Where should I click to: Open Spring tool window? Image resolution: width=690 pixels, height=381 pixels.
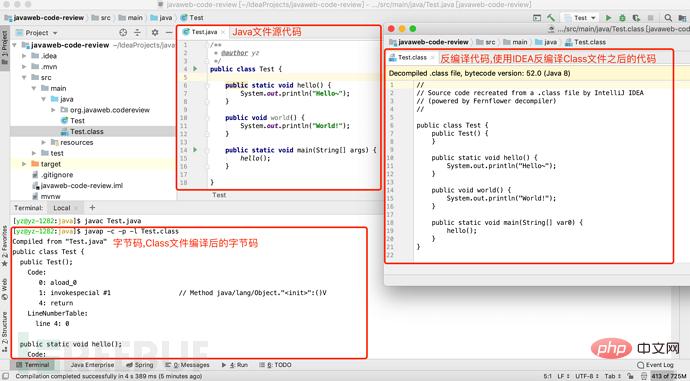click(140, 365)
